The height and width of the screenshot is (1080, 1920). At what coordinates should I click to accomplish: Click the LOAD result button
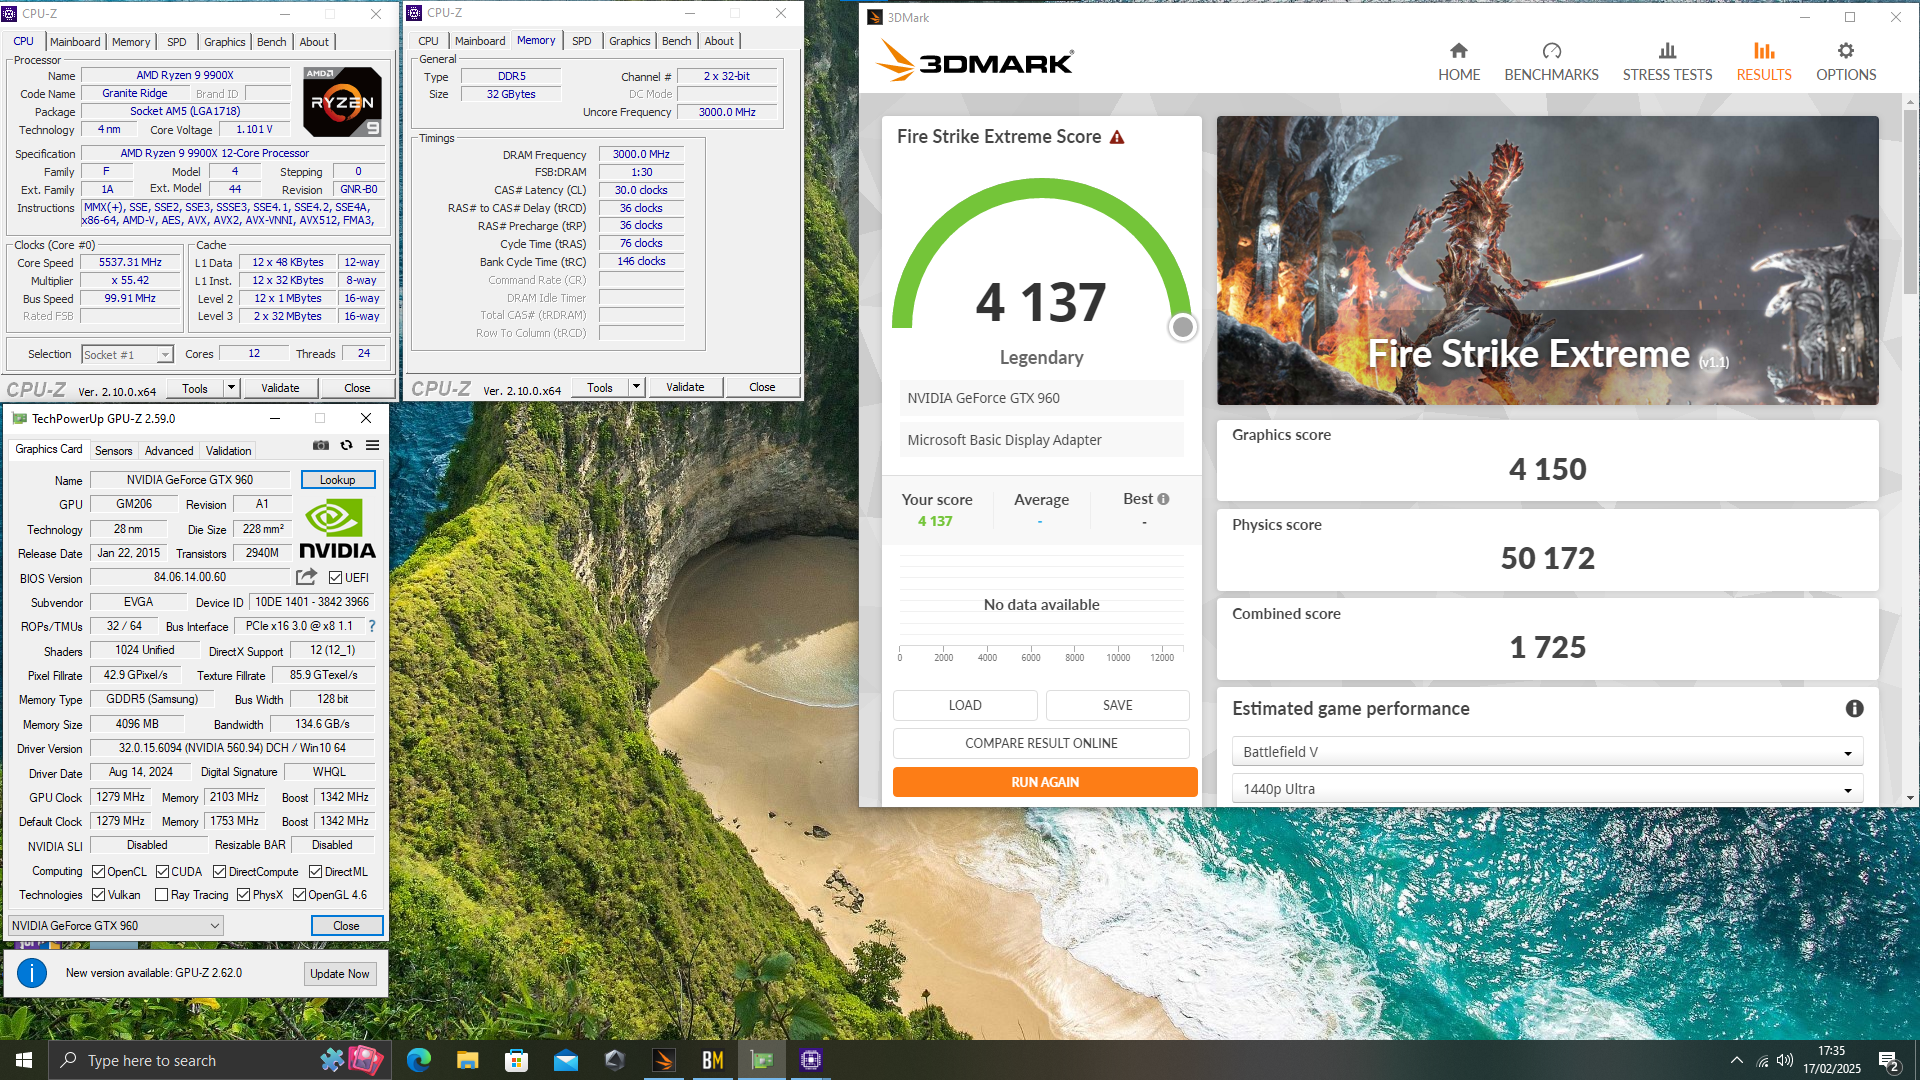[x=965, y=705]
